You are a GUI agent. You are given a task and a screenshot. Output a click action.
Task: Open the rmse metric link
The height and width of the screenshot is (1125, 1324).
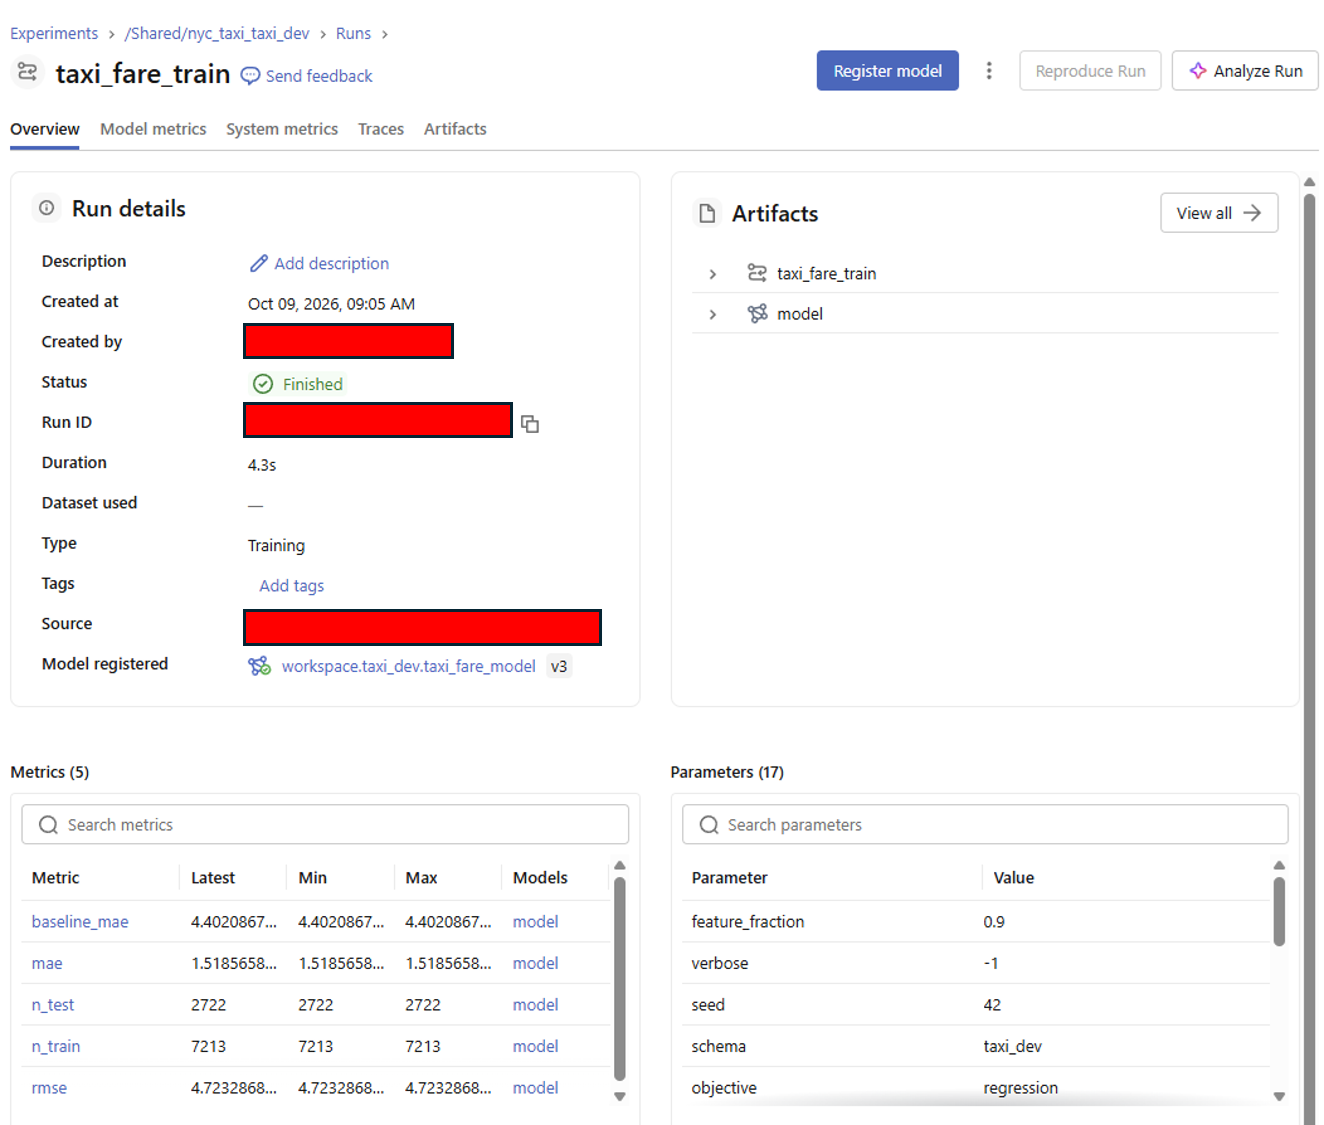pyautogui.click(x=49, y=1088)
